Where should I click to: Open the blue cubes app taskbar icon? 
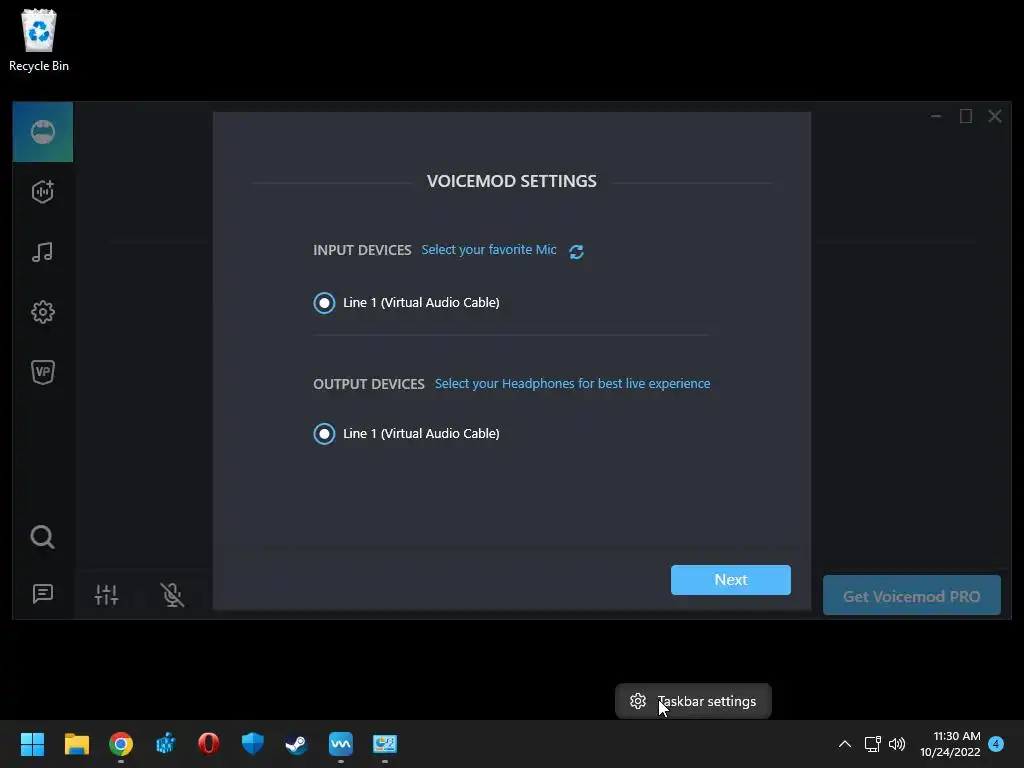coord(165,744)
